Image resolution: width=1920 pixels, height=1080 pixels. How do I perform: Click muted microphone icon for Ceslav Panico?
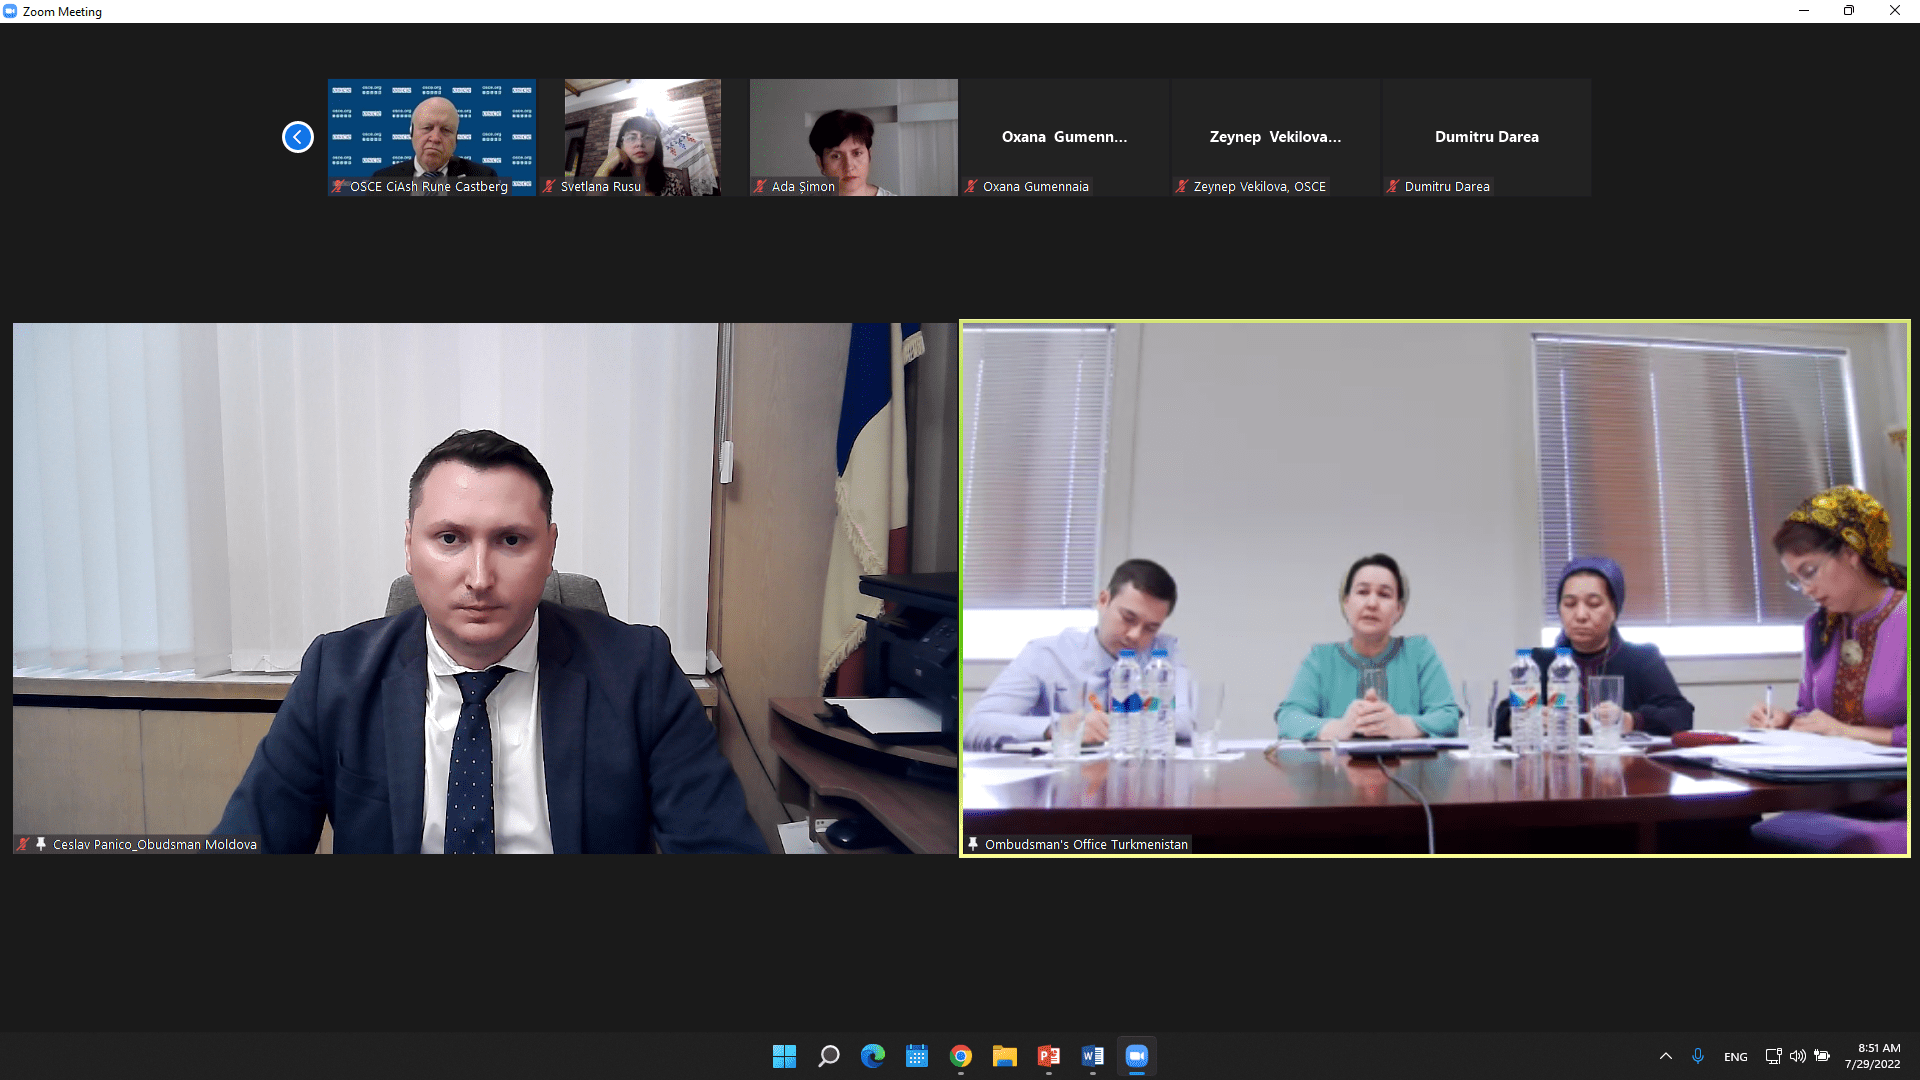23,844
